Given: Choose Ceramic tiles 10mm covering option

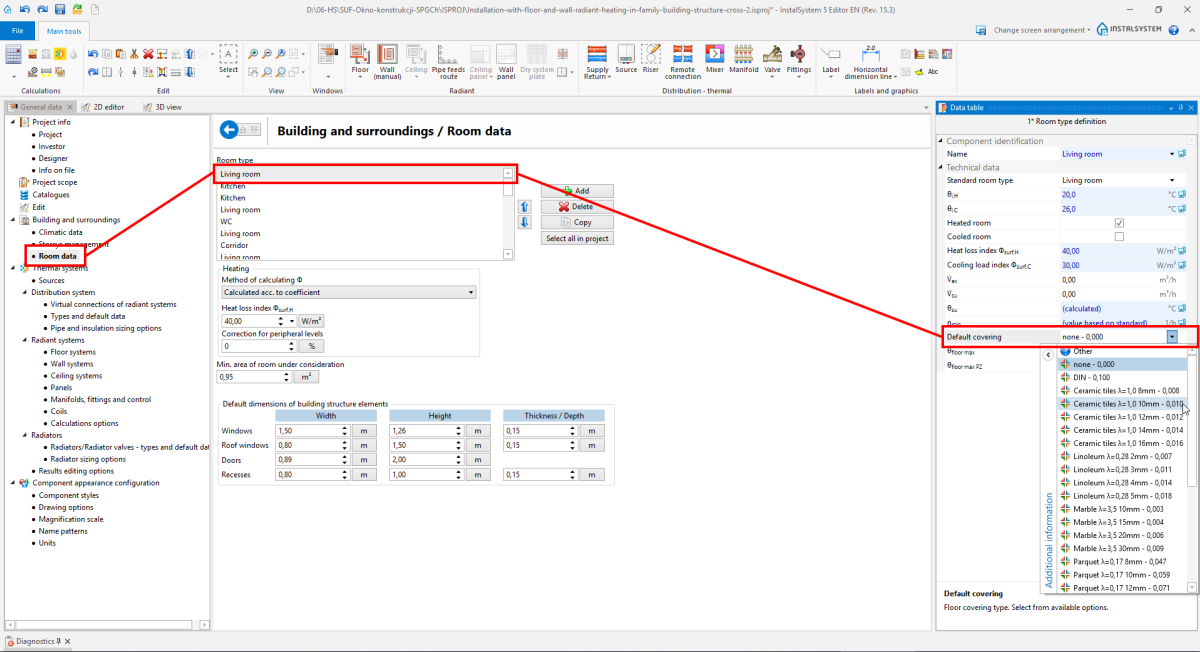Looking at the screenshot, I should [x=1121, y=404].
